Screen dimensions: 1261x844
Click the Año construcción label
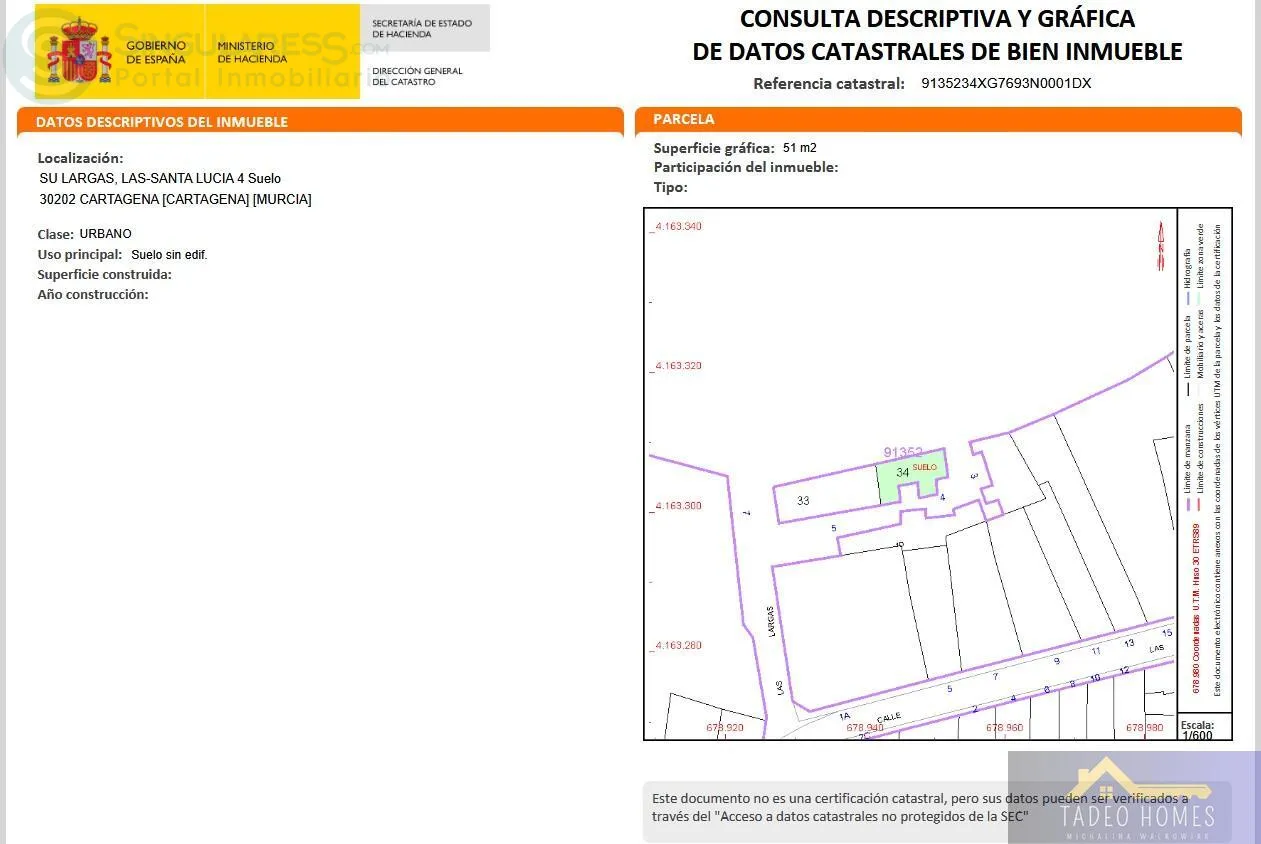click(93, 294)
